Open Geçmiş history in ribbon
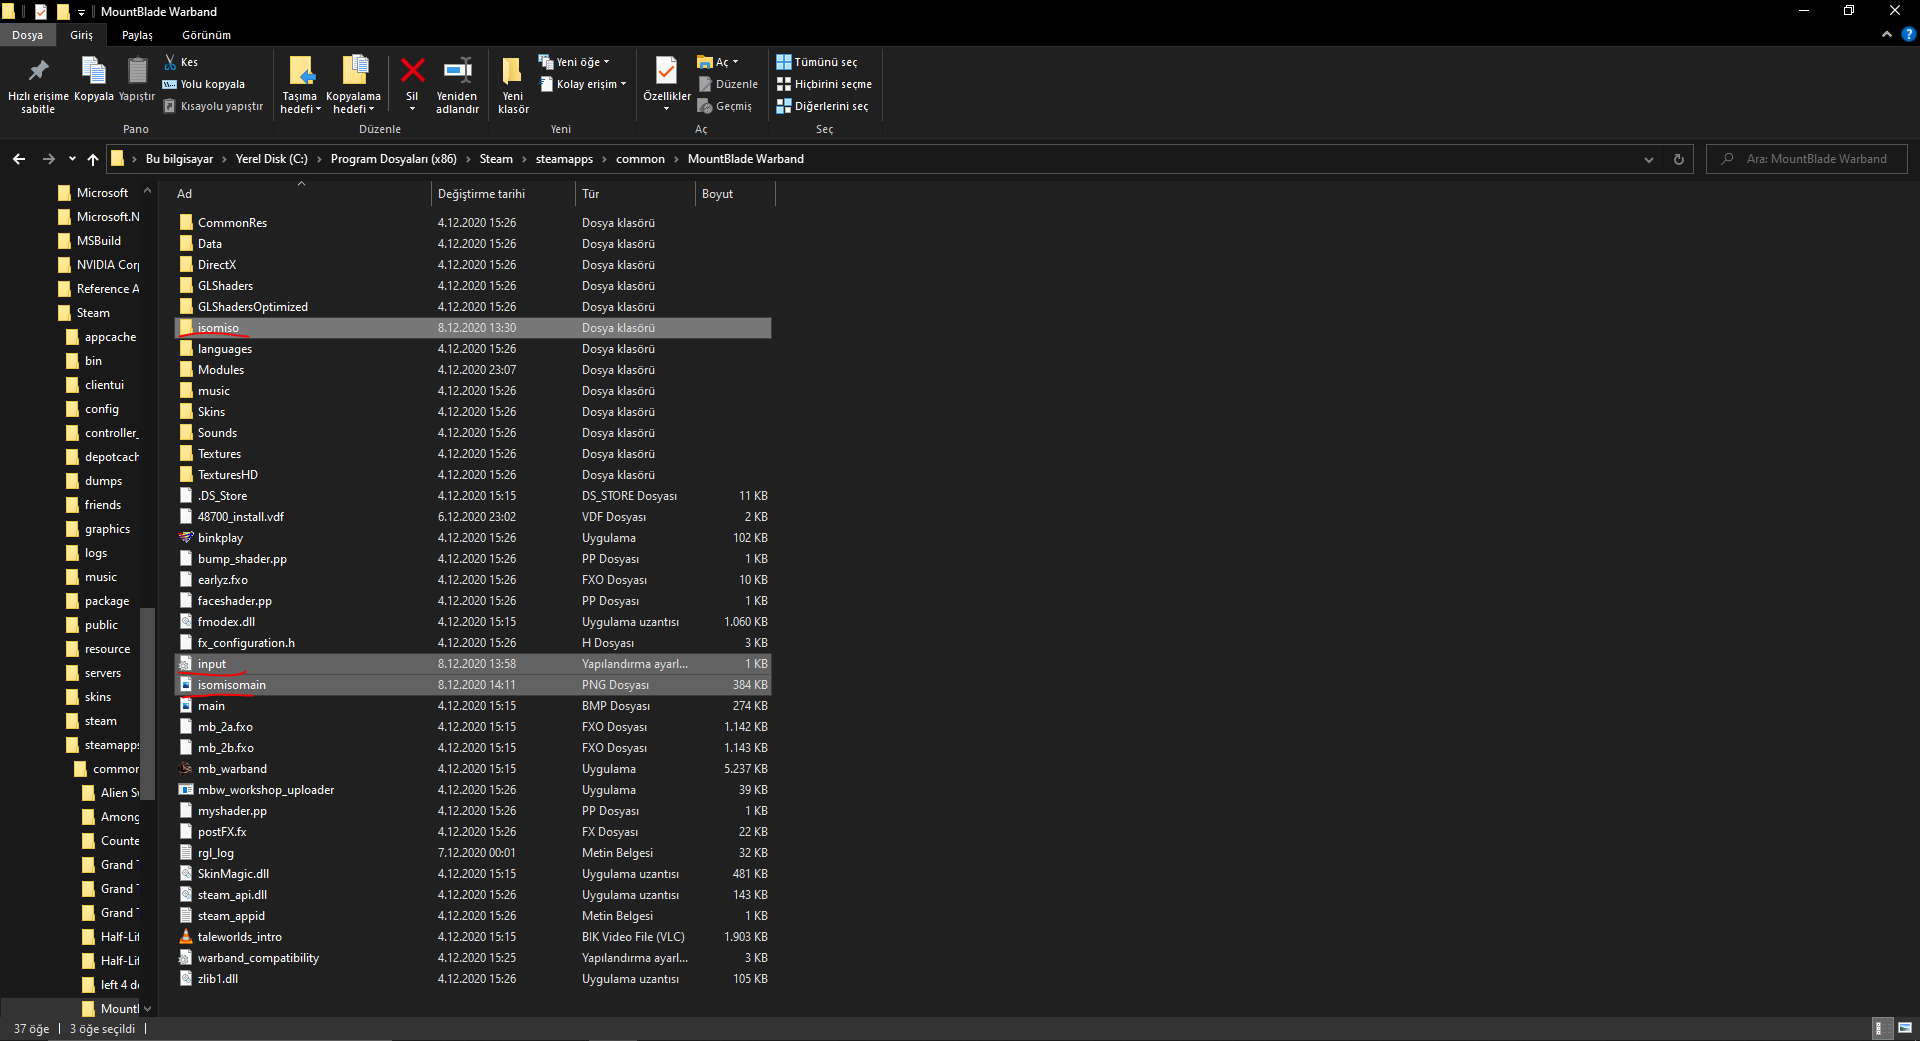This screenshot has width=1920, height=1041. tap(726, 106)
